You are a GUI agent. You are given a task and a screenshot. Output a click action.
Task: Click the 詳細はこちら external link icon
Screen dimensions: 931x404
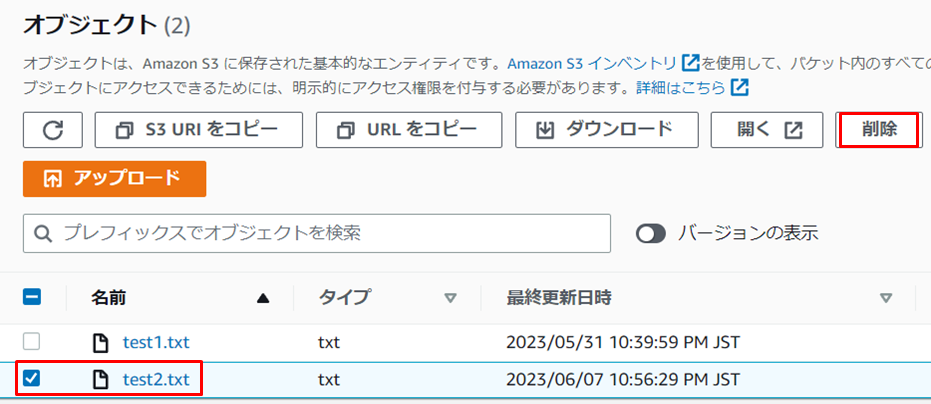coord(740,88)
